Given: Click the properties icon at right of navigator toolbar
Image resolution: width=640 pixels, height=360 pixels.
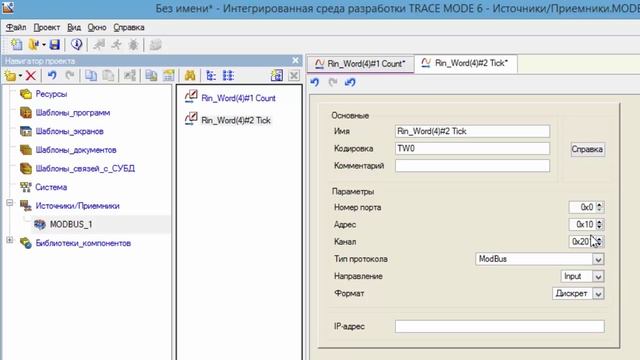Looking at the screenshot, I should click(276, 76).
